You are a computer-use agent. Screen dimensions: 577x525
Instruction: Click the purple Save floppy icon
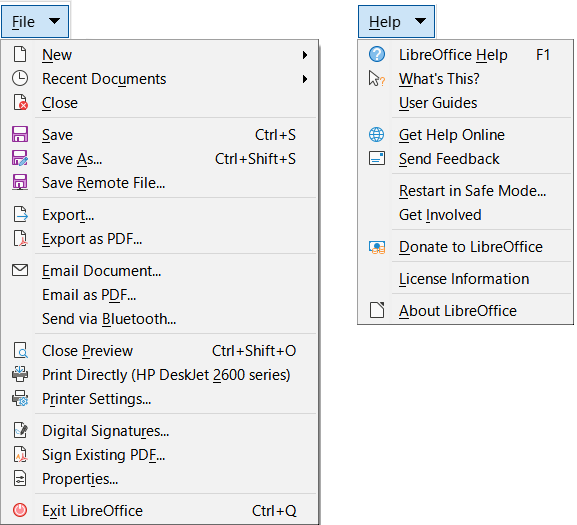click(x=20, y=134)
